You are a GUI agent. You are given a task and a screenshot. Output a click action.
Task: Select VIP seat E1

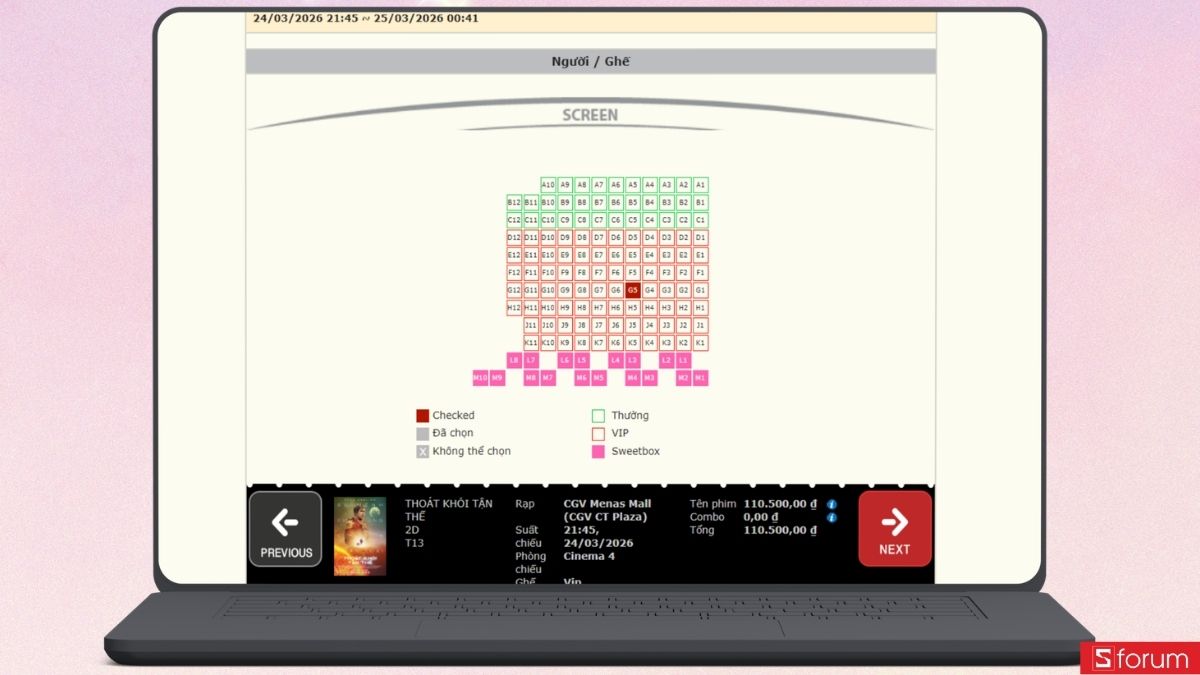tap(701, 255)
